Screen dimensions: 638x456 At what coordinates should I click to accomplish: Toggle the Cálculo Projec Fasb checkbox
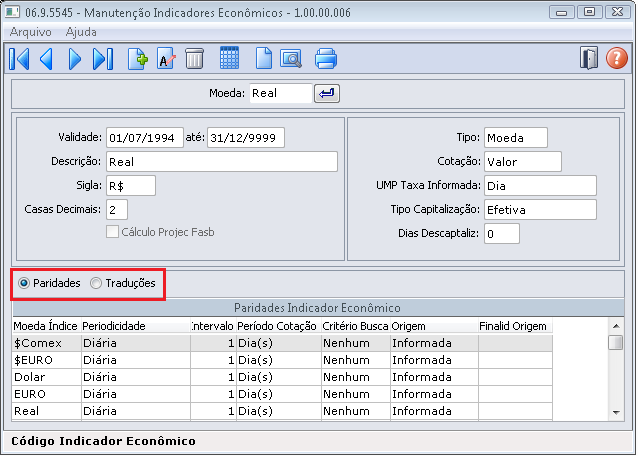click(112, 232)
